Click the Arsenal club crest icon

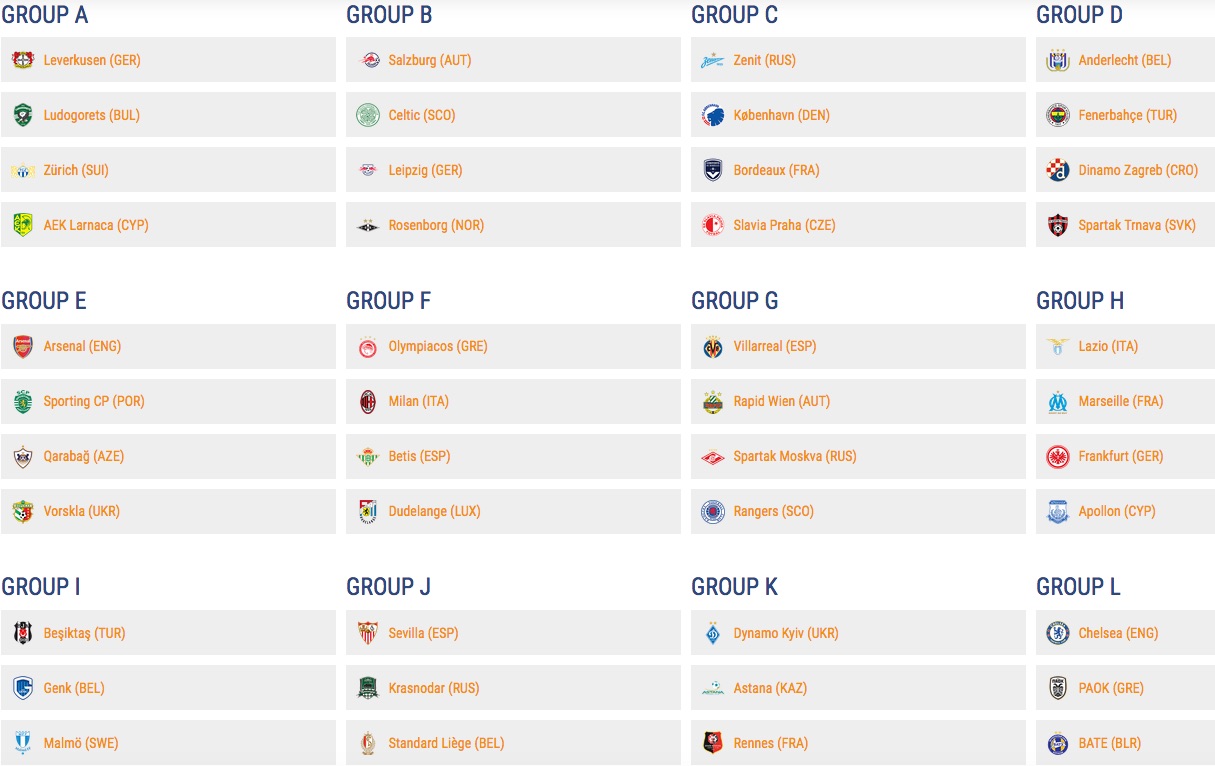point(22,347)
